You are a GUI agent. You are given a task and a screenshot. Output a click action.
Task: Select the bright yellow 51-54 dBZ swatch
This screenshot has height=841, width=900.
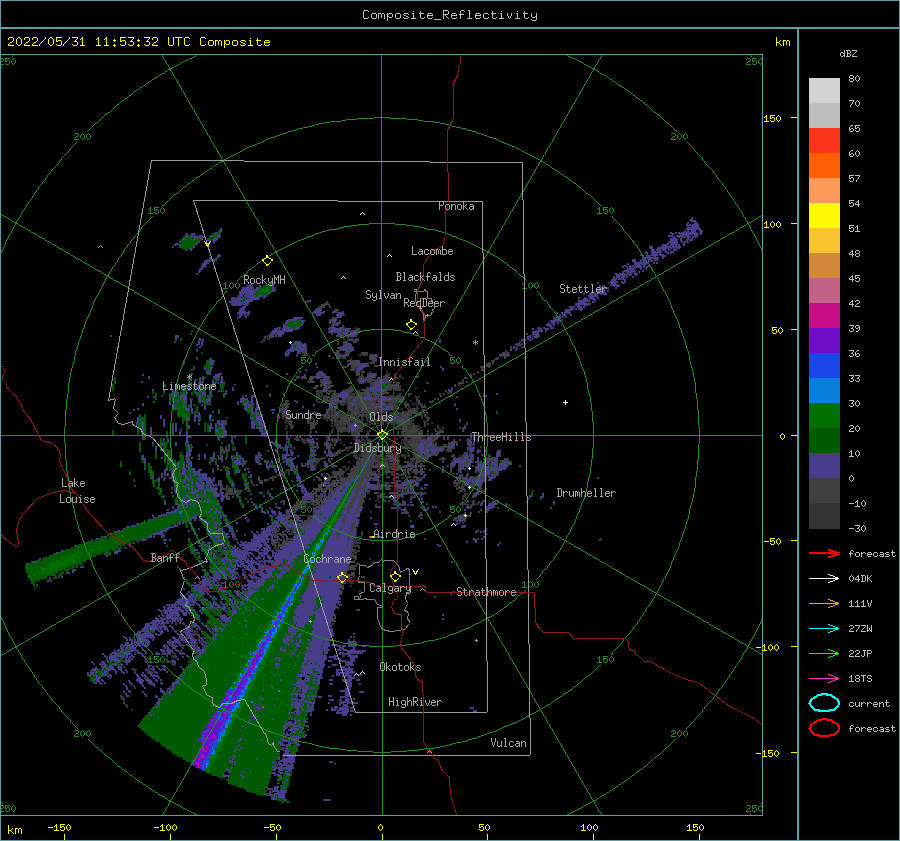(824, 215)
